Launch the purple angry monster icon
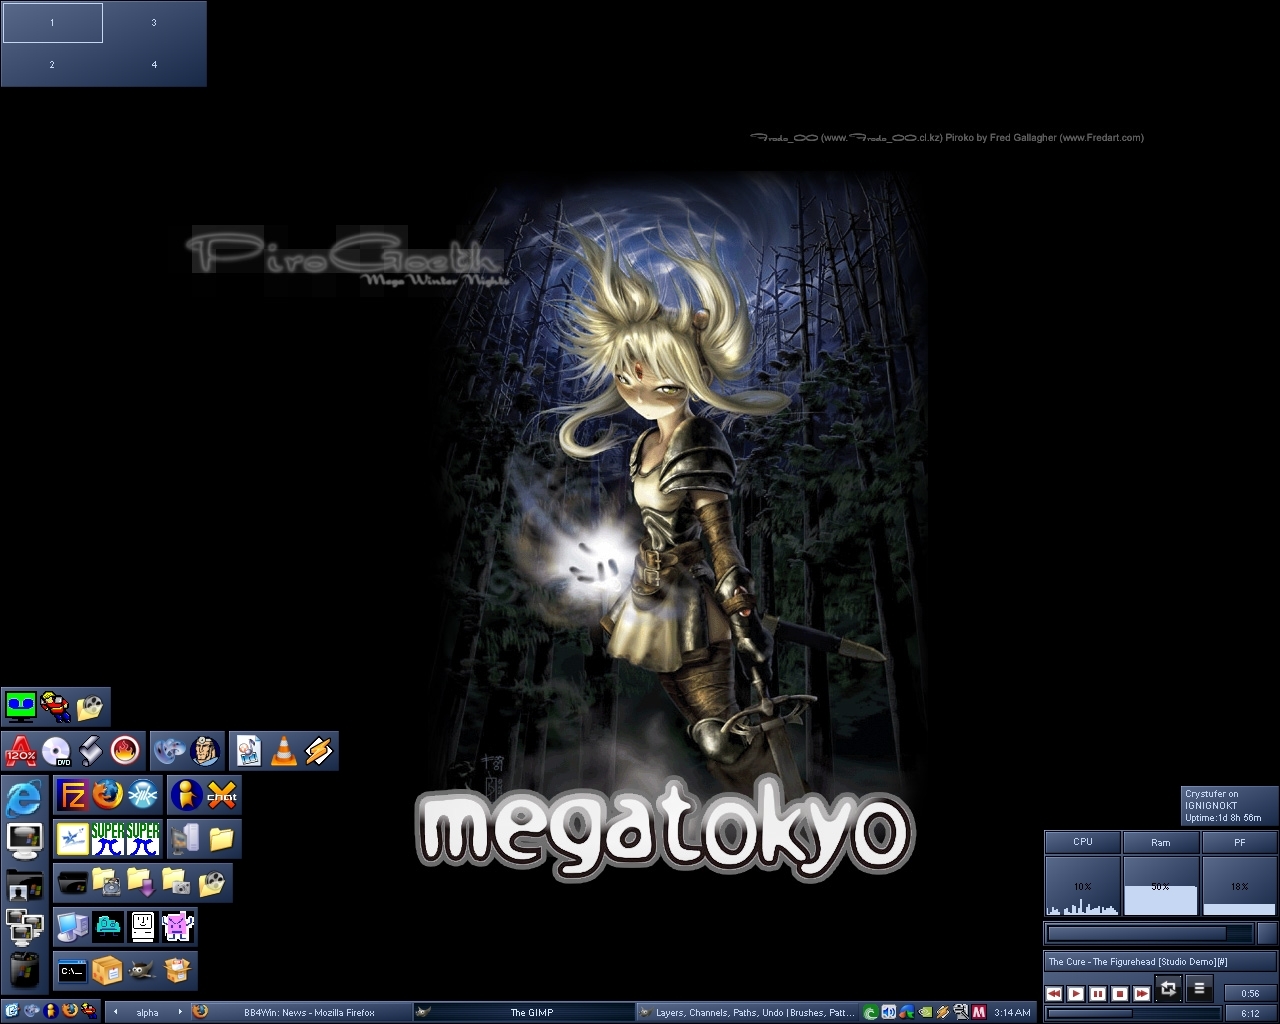Image resolution: width=1280 pixels, height=1024 pixels. (178, 927)
